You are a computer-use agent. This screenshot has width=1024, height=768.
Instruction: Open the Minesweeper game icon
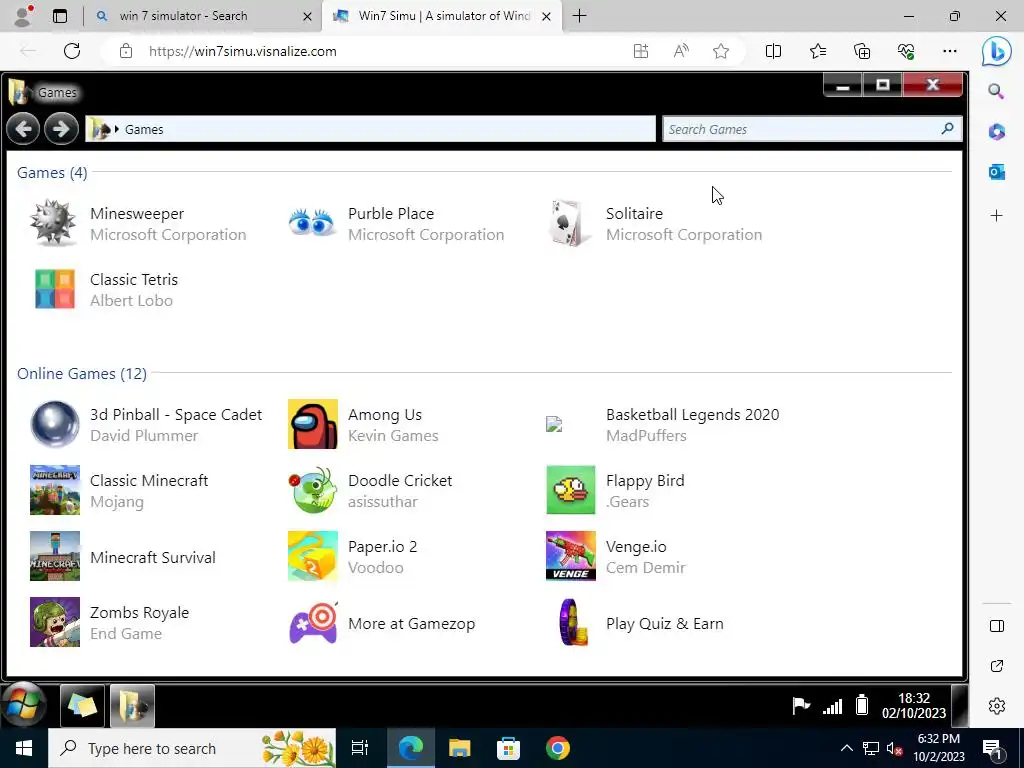[54, 223]
